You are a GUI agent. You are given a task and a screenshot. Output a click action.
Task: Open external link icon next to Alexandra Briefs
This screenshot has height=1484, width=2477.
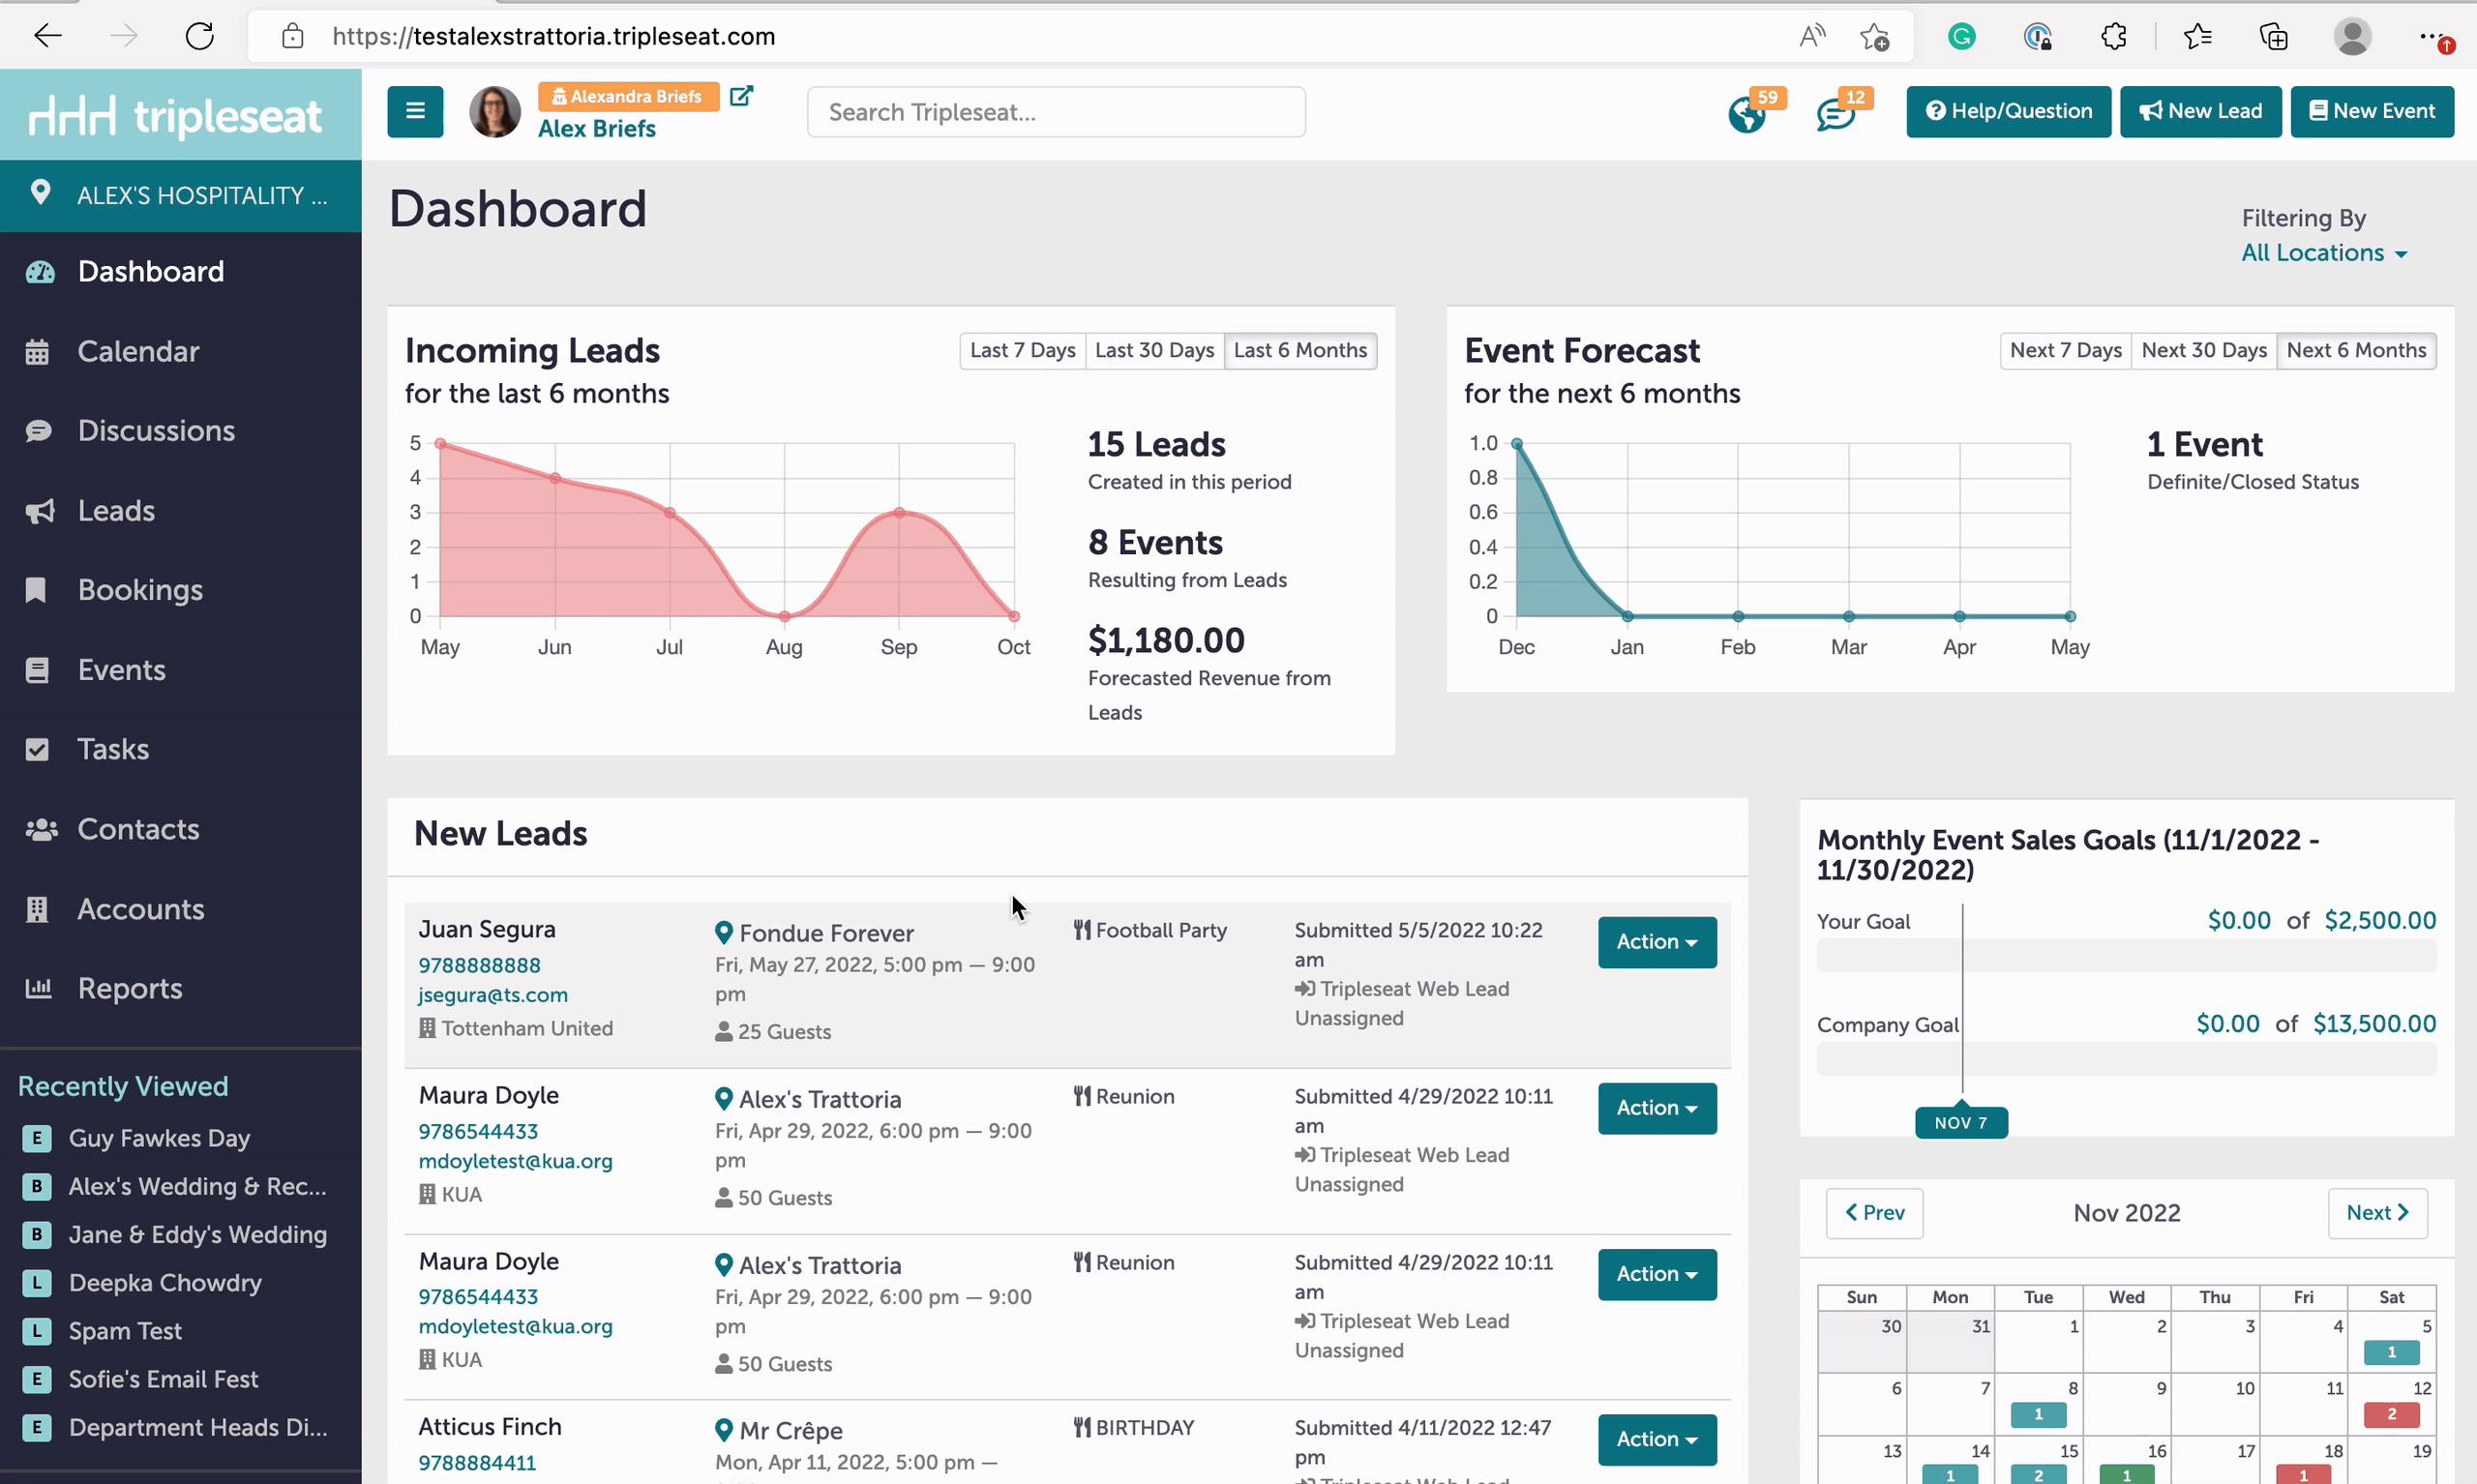pos(741,96)
